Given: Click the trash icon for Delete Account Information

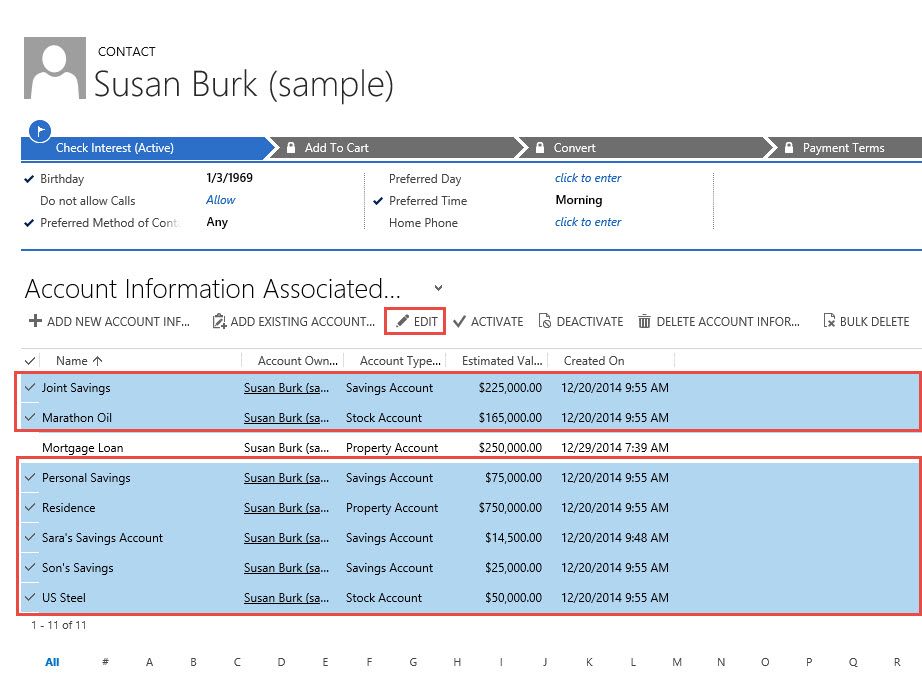Looking at the screenshot, I should (x=645, y=321).
